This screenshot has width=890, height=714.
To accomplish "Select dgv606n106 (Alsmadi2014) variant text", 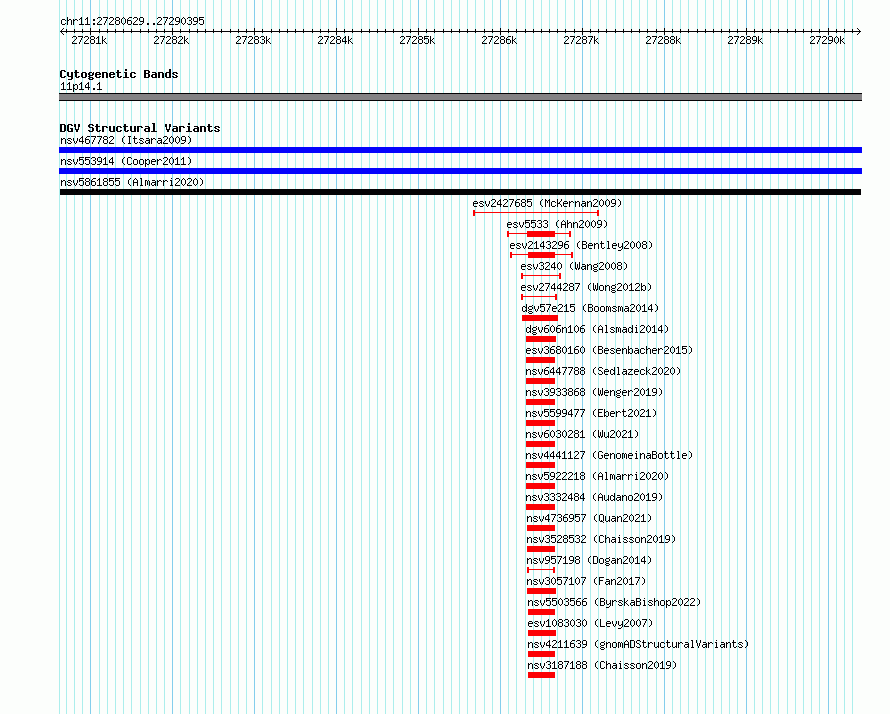I will tap(597, 329).
